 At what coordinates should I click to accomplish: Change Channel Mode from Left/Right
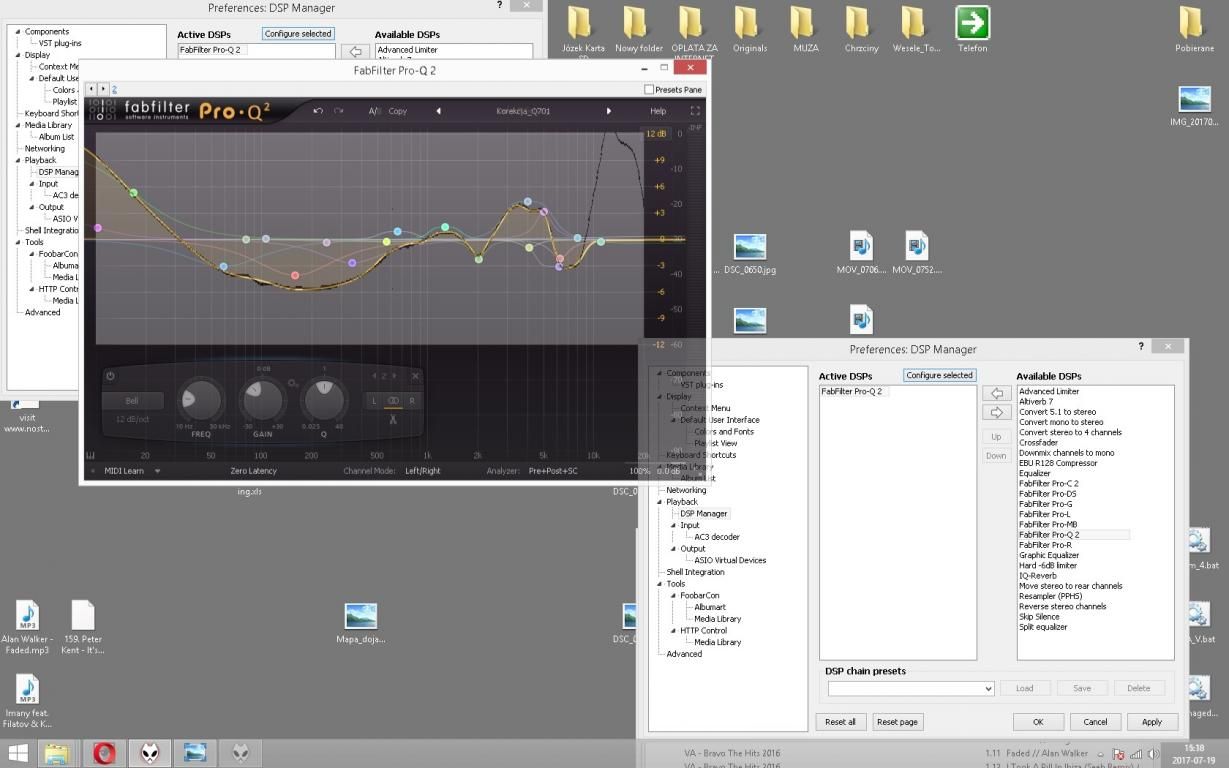422,471
